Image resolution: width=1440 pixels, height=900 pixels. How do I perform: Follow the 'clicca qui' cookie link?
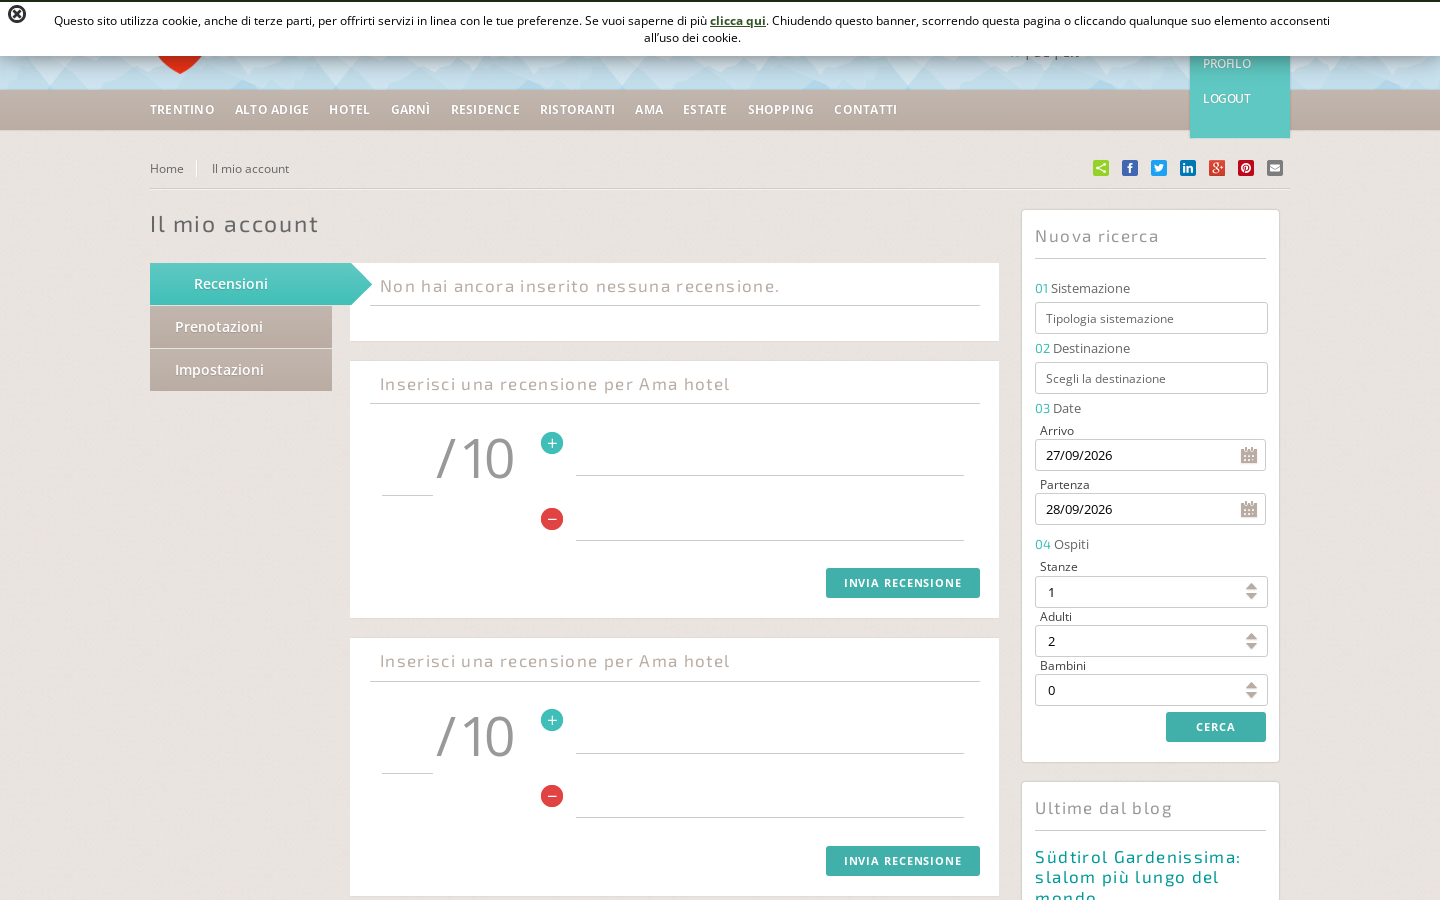pyautogui.click(x=738, y=21)
